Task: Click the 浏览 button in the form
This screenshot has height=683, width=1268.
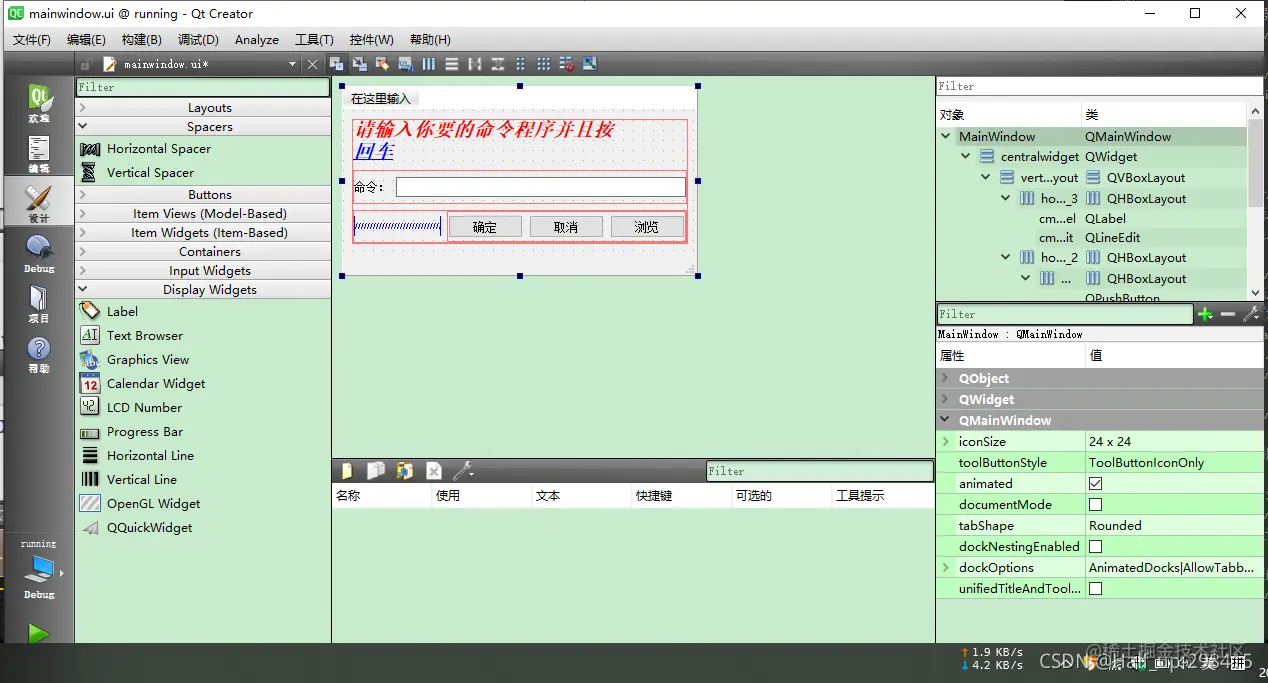Action: [x=647, y=227]
